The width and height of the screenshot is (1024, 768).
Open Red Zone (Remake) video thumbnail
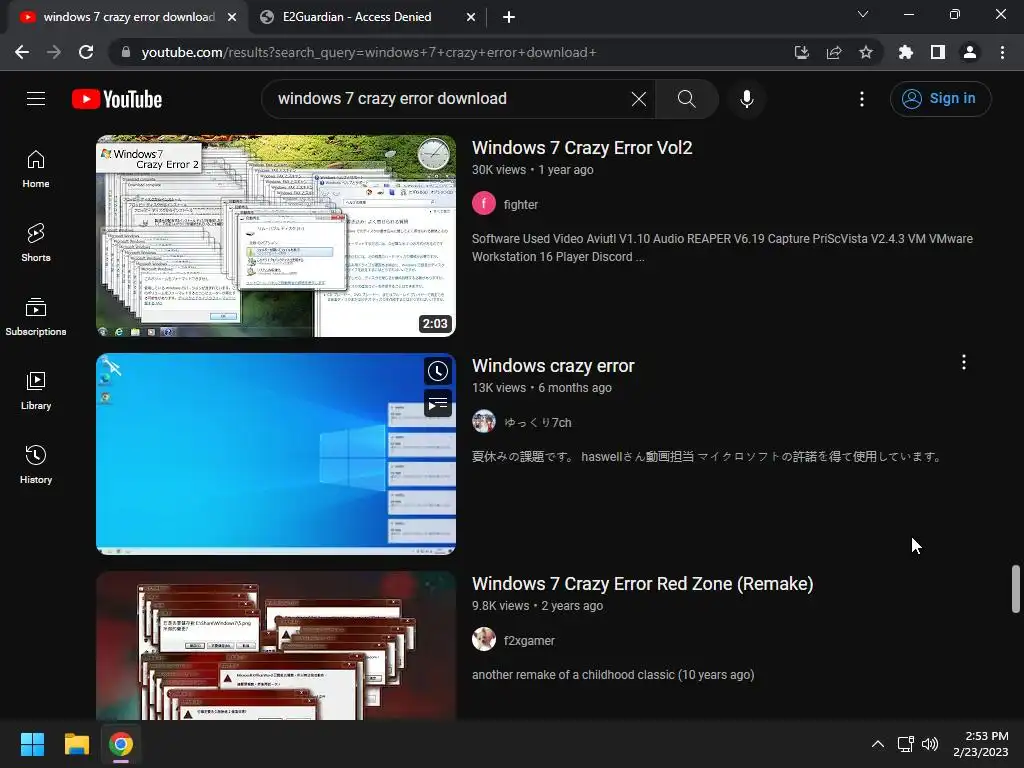point(276,646)
